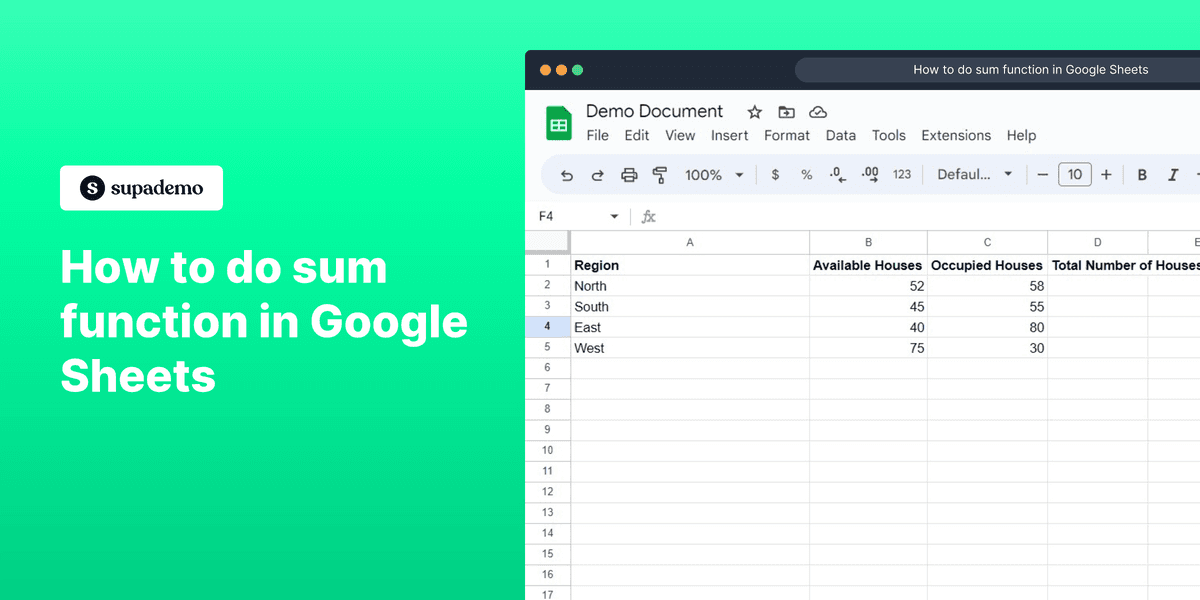Apply percent format icon
The width and height of the screenshot is (1200, 600).
point(806,175)
